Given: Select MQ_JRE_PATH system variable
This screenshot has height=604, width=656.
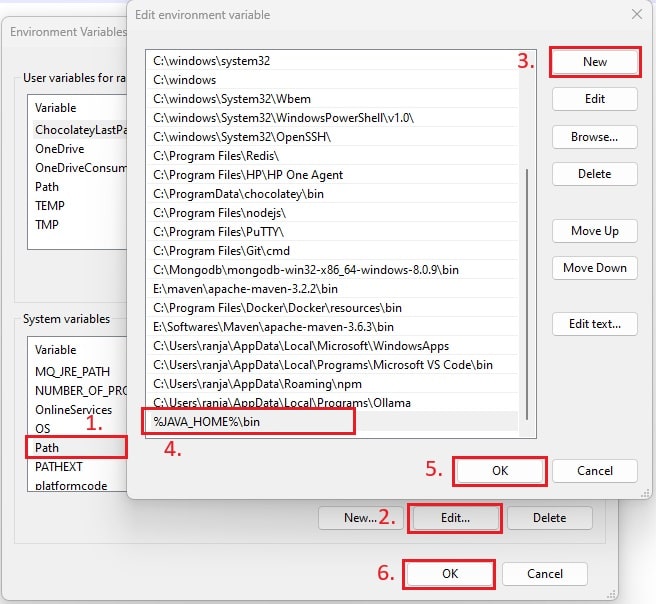Looking at the screenshot, I should pos(77,372).
